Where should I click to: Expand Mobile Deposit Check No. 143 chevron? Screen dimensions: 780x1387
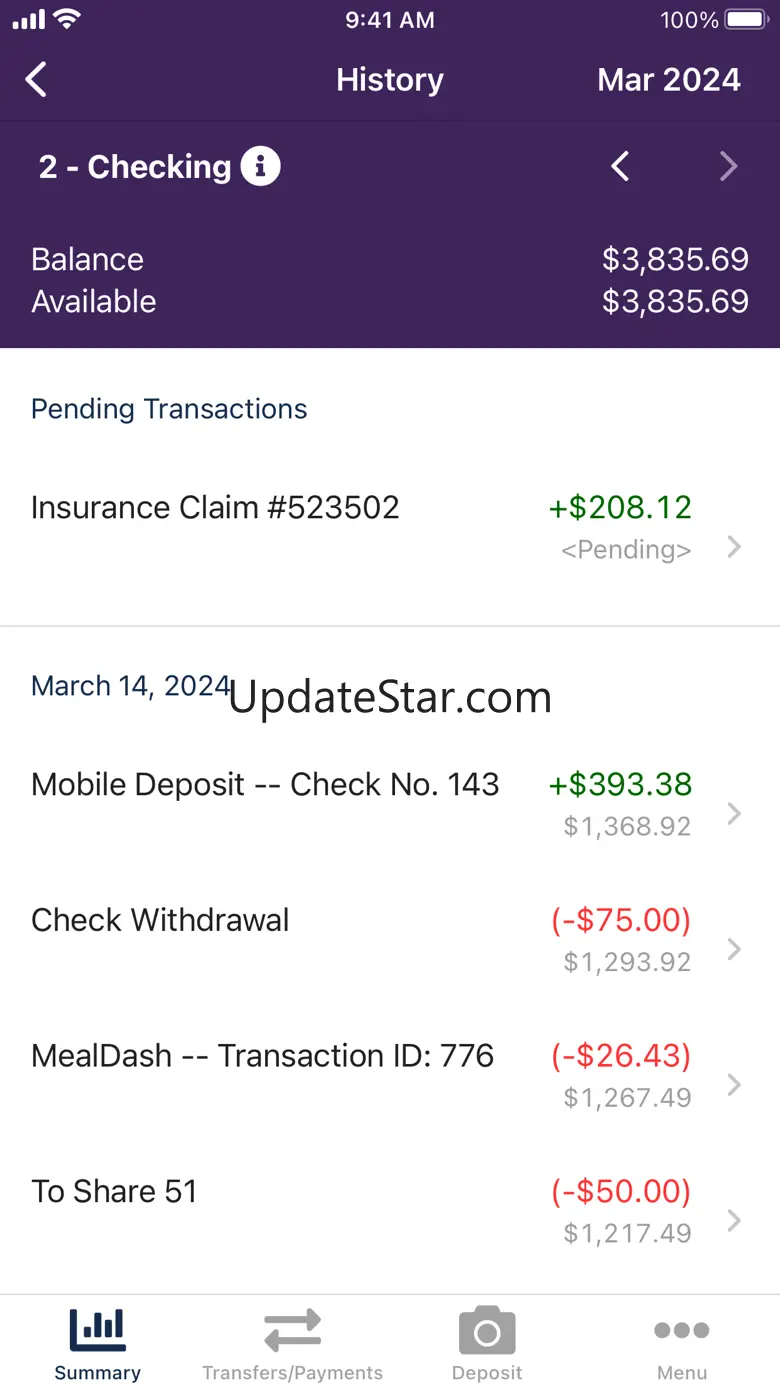(x=734, y=813)
